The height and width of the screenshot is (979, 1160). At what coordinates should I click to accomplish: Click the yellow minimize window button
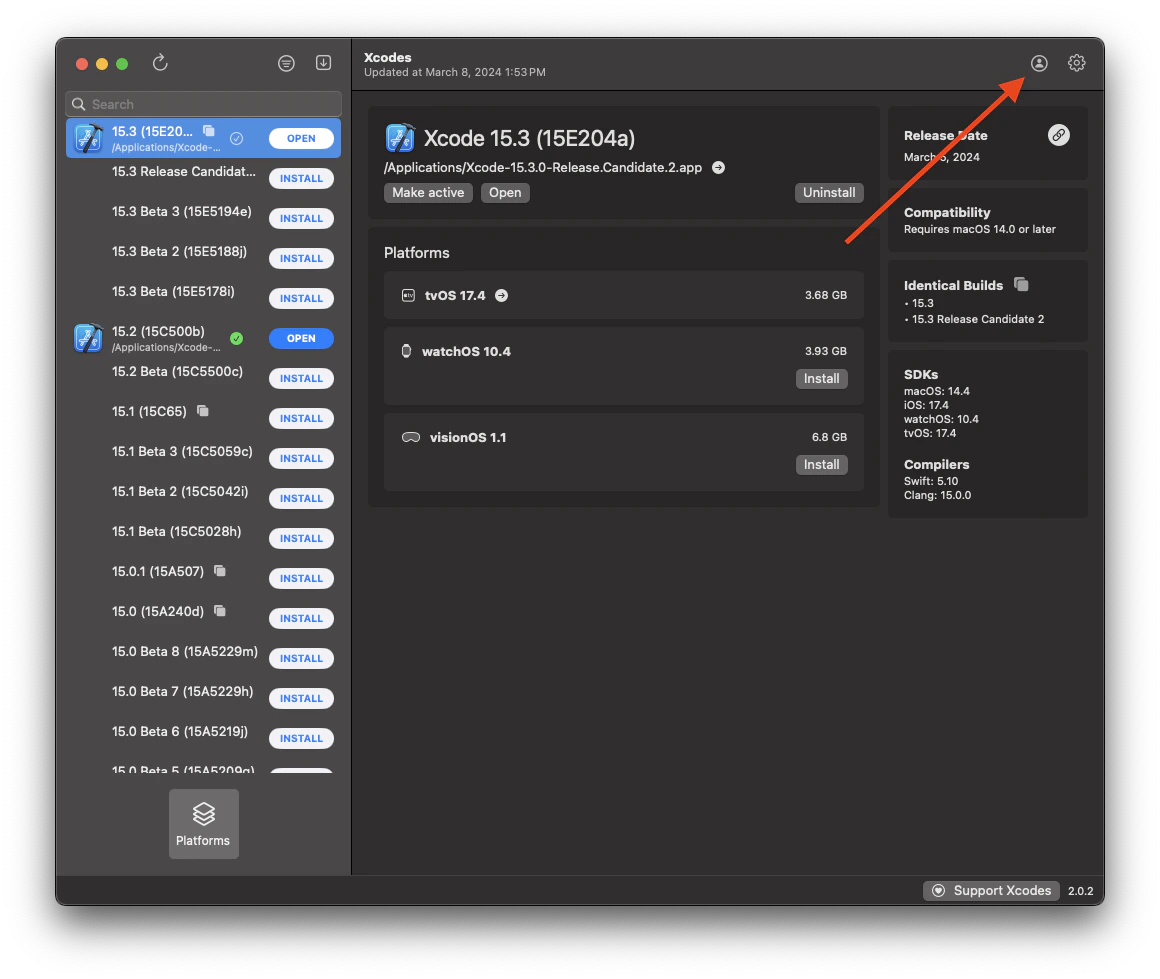pos(102,64)
